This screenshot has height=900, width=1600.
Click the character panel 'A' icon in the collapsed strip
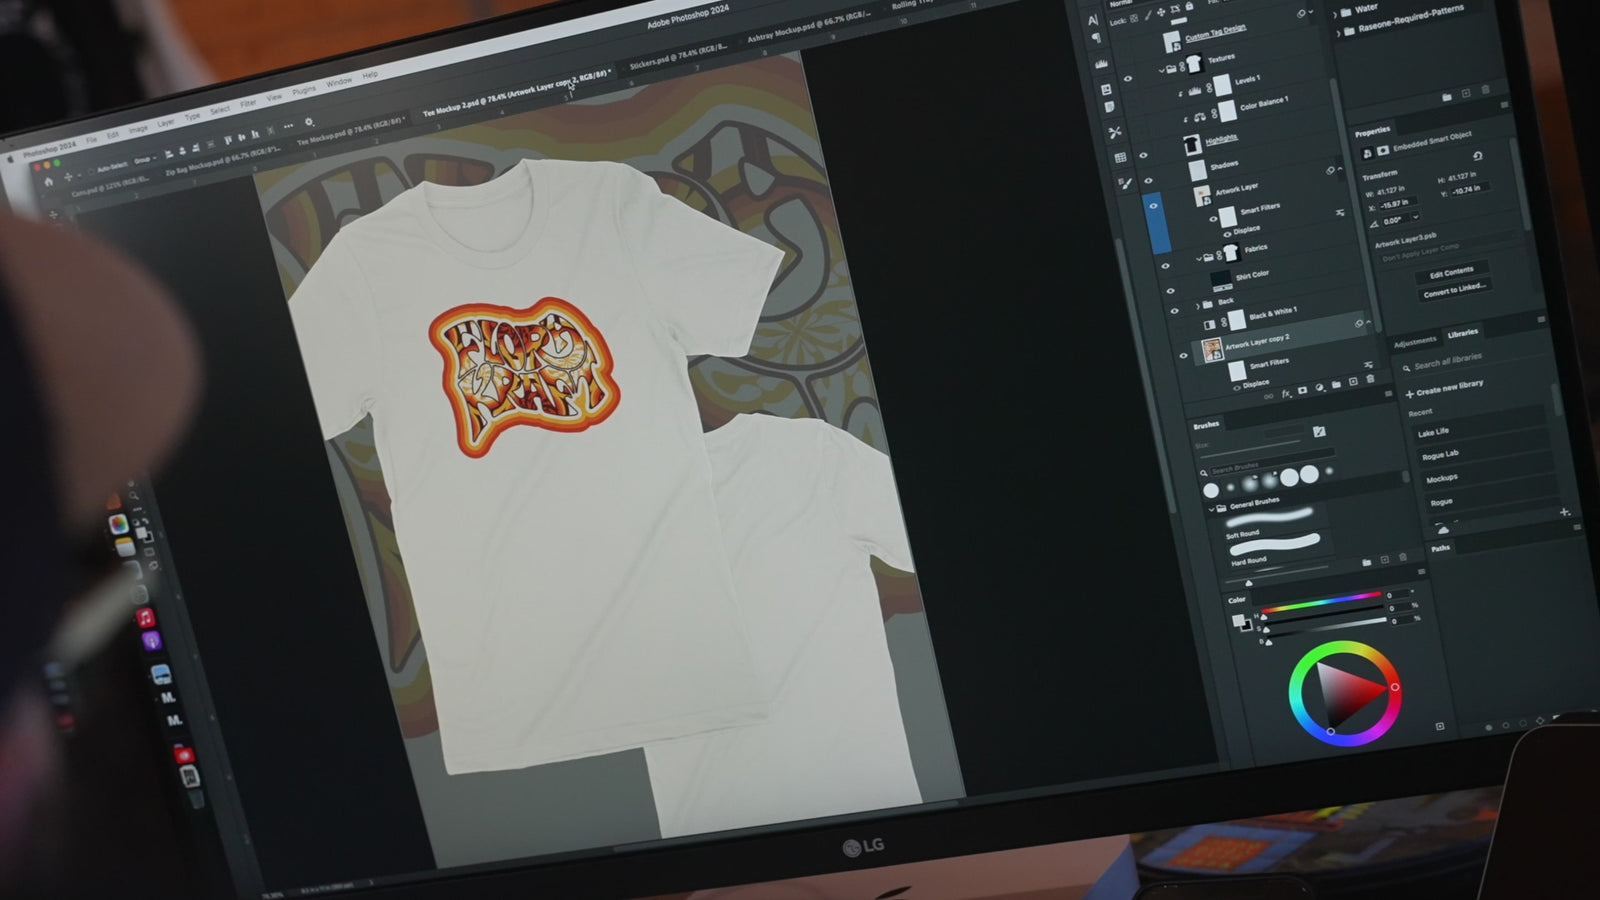(x=1093, y=19)
